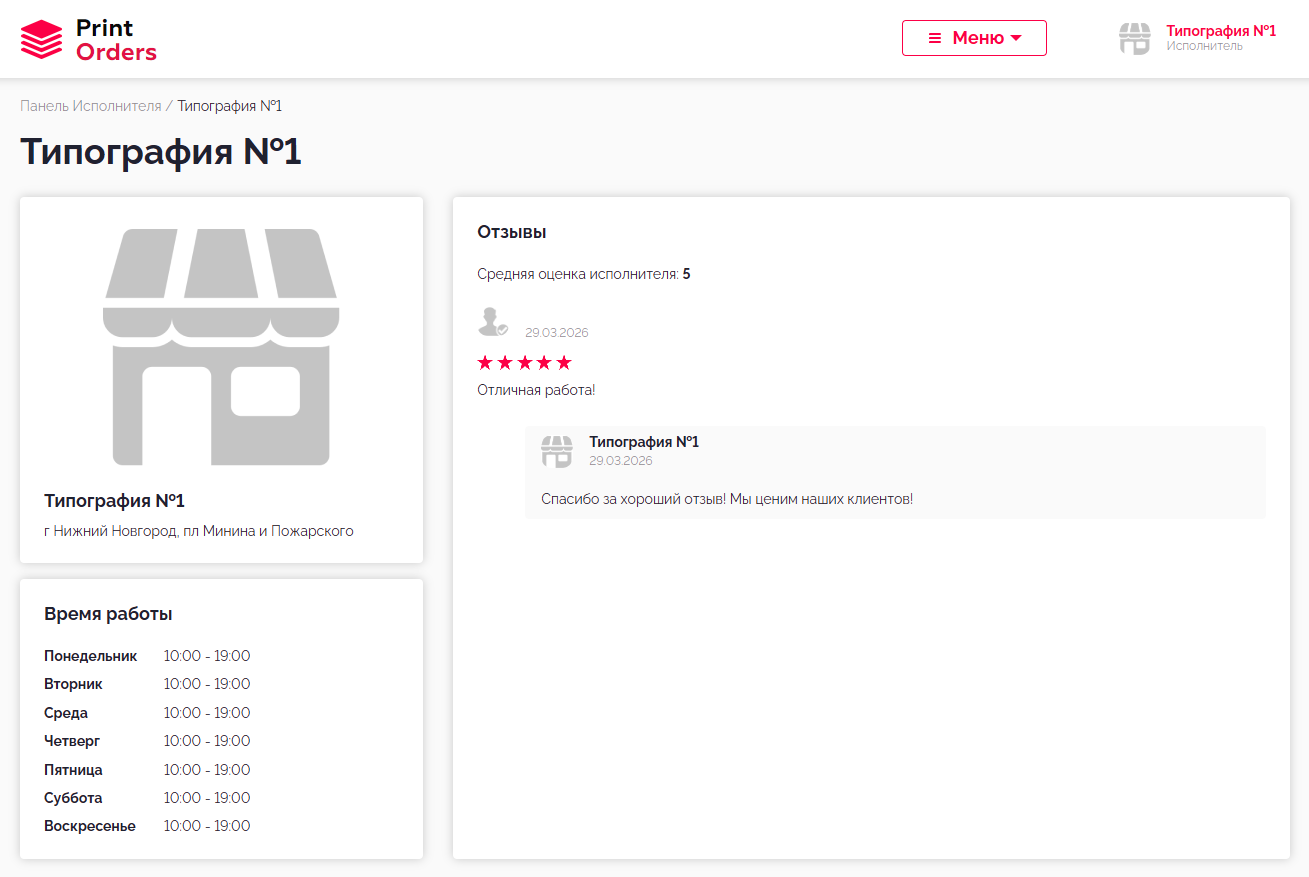Click the reply text Спасибо за хороший отзыв
1309x877 pixels.
(726, 499)
